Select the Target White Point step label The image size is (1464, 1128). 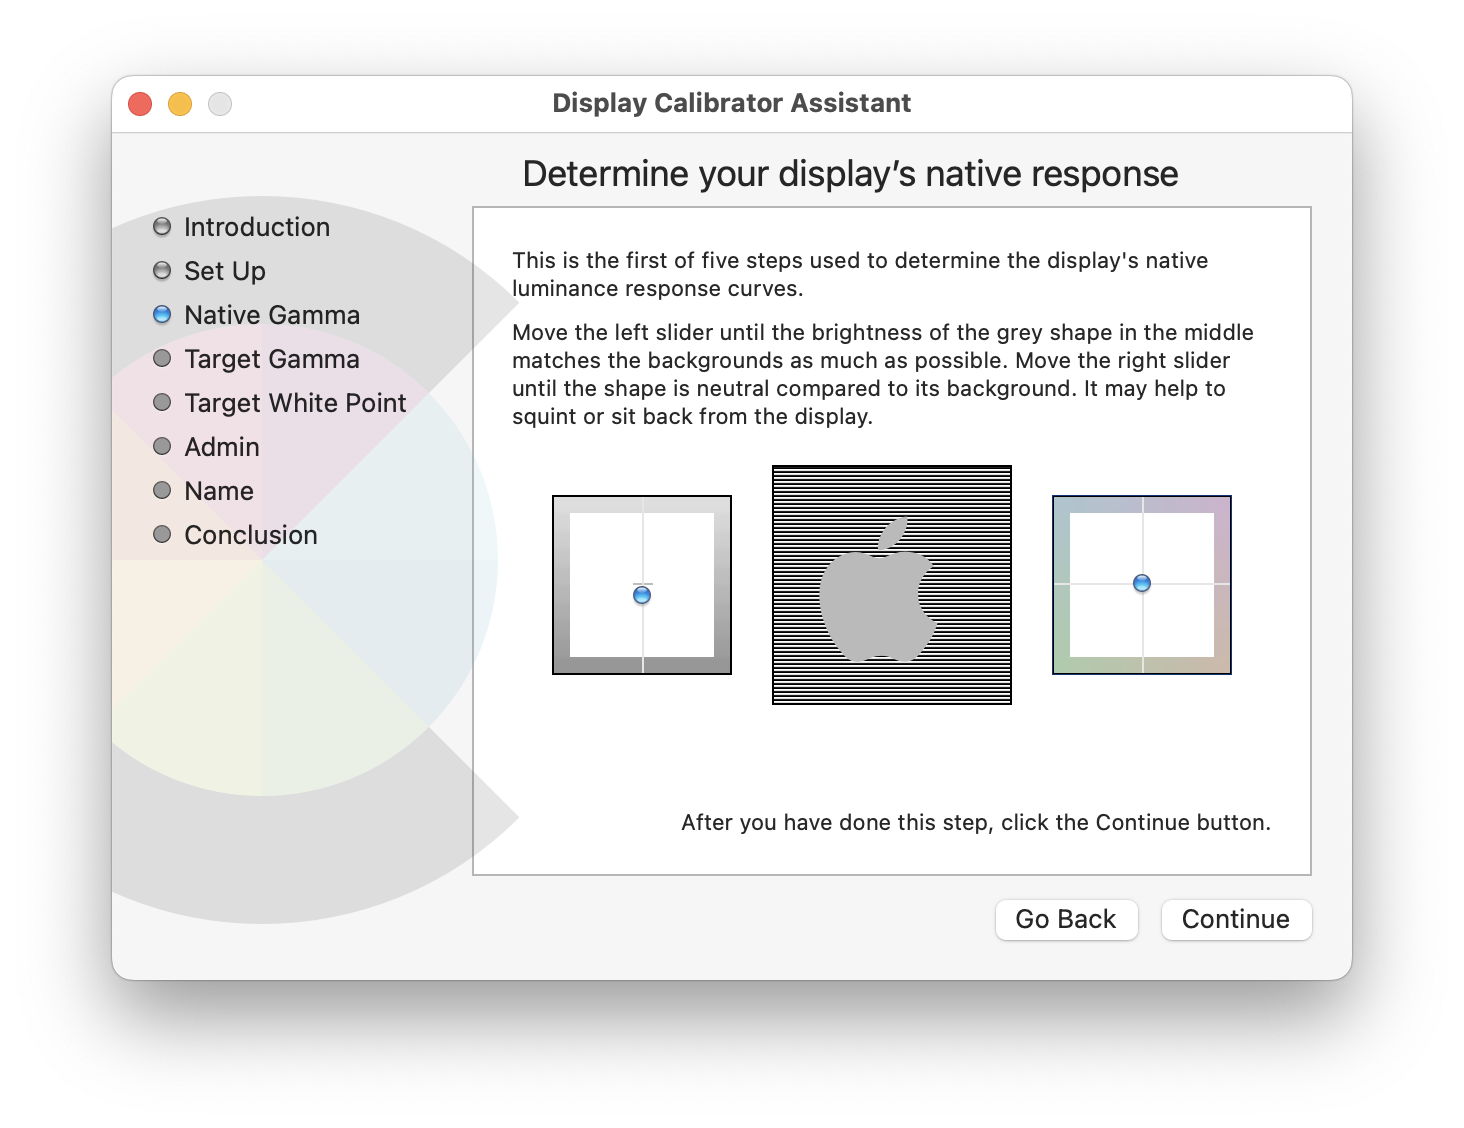(x=295, y=403)
